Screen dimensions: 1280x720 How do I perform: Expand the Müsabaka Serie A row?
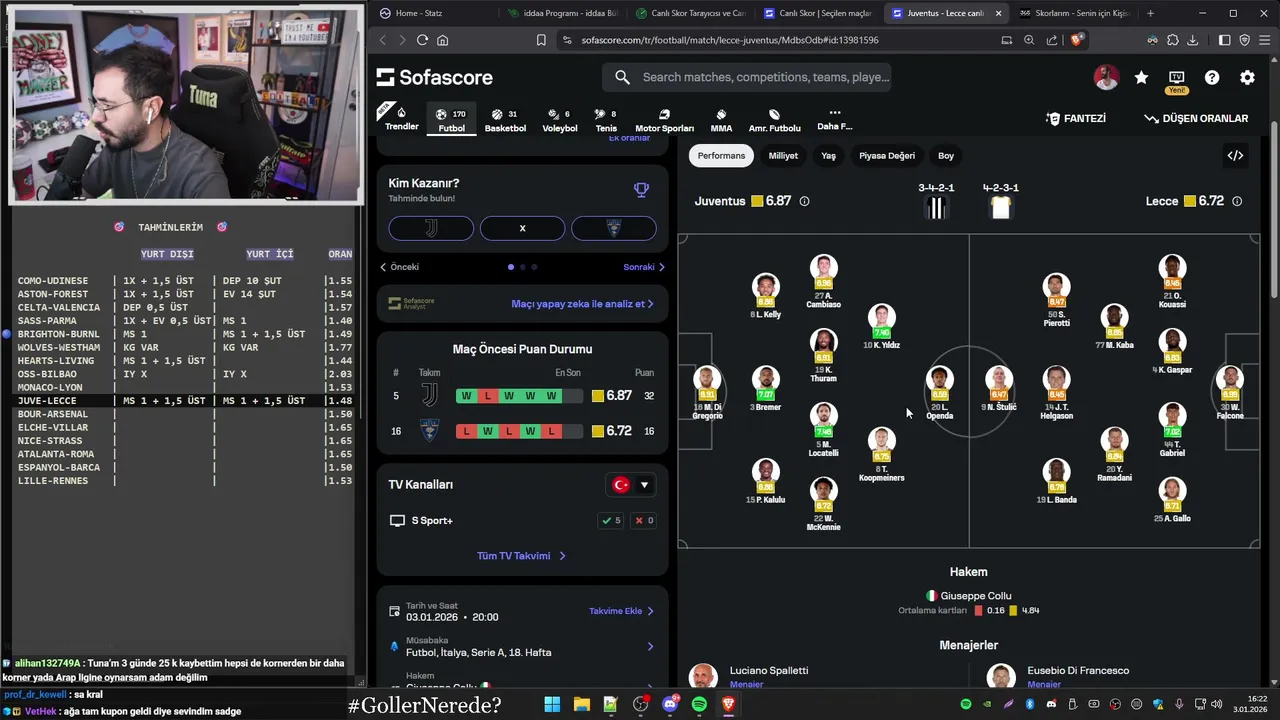pyautogui.click(x=522, y=646)
